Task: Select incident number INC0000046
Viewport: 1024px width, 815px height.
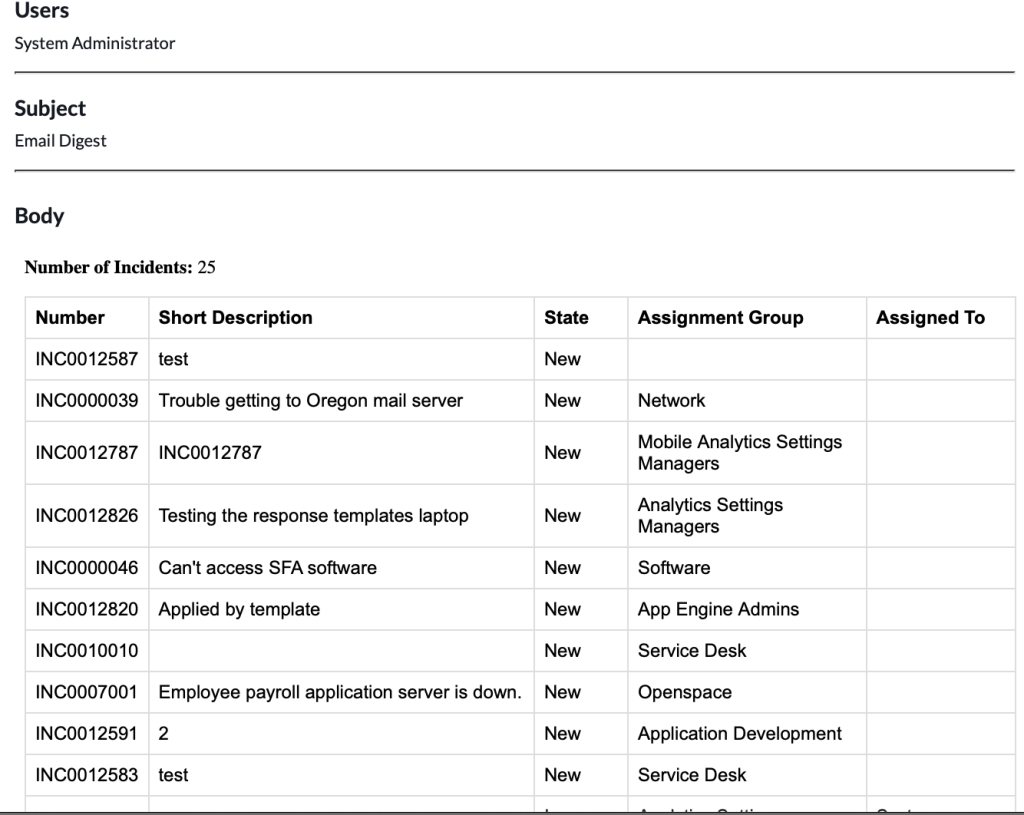Action: click(x=86, y=568)
